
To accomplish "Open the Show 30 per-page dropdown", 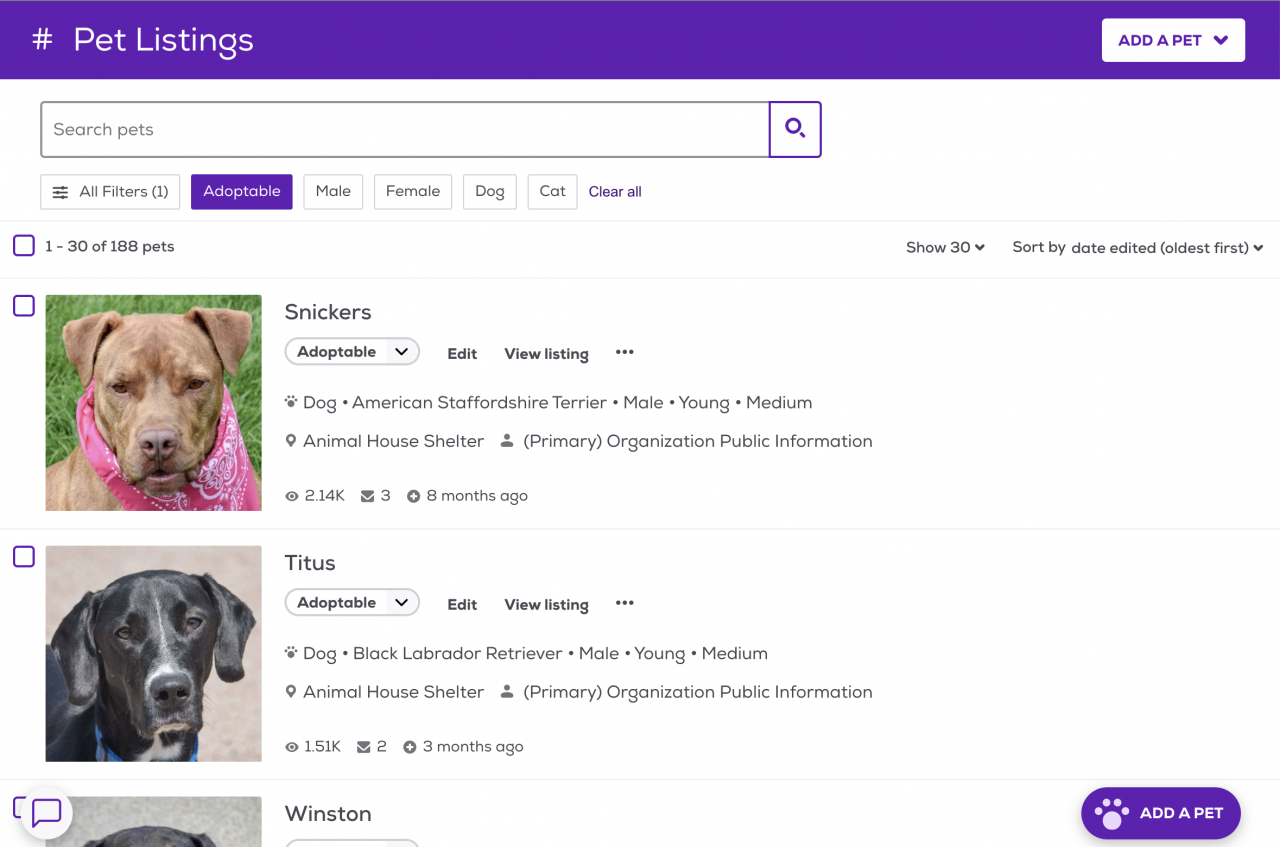I will coord(945,247).
